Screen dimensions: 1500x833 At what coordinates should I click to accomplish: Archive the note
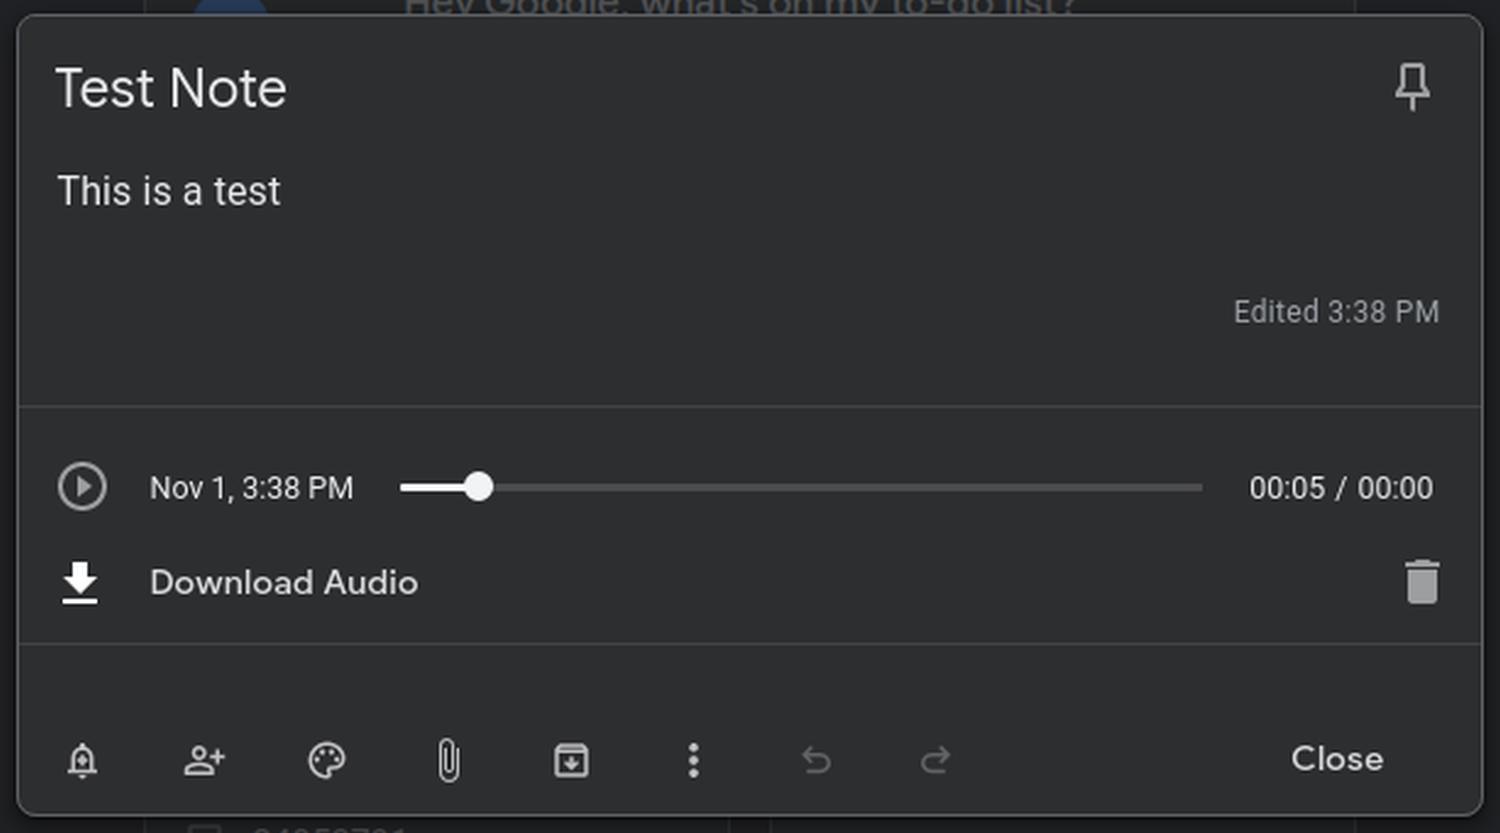(x=571, y=761)
